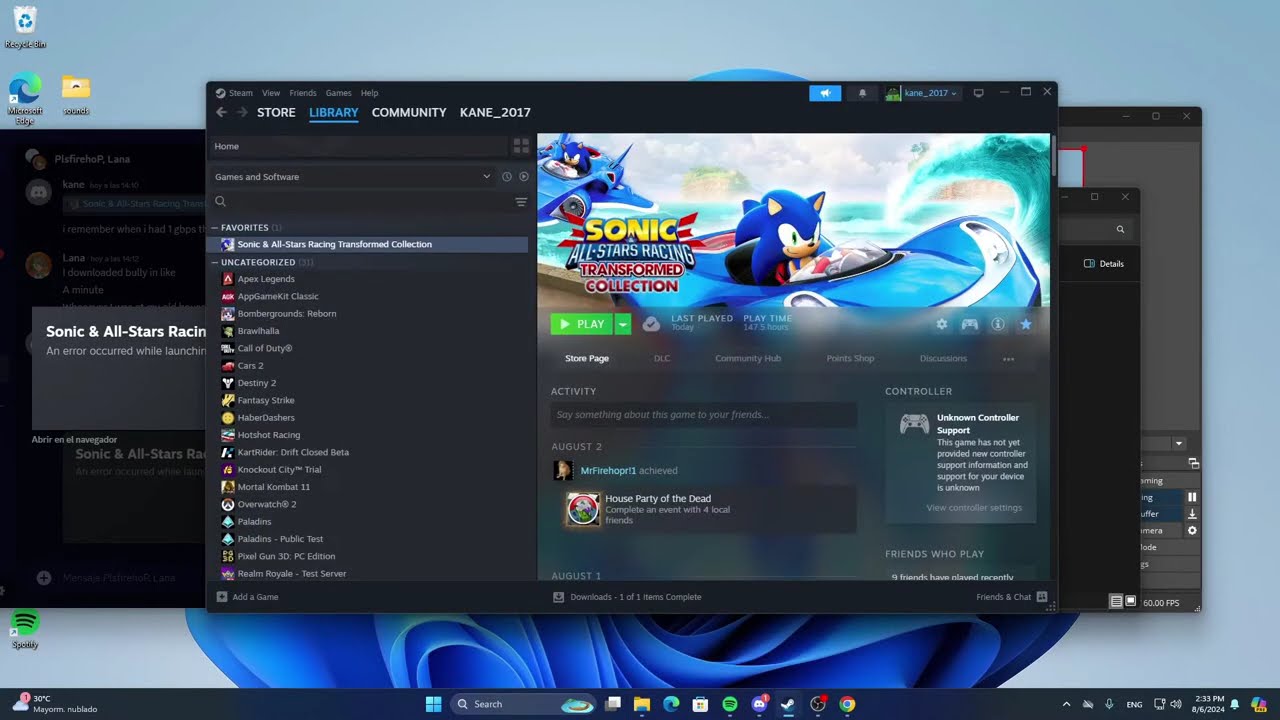Click the Steam Cloud sync status icon

tap(651, 324)
